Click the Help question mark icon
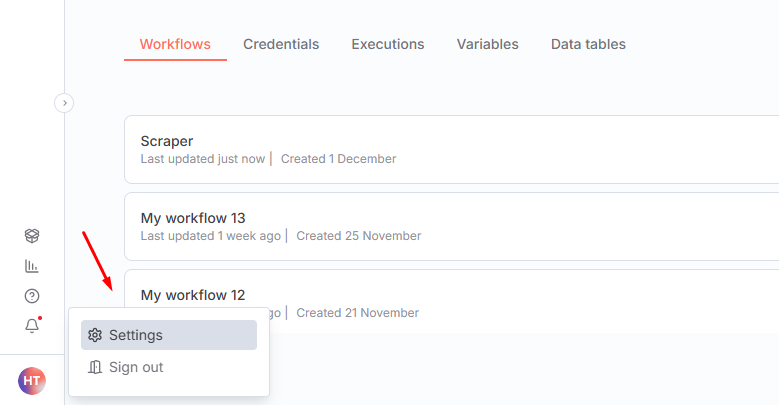This screenshot has height=405, width=779. point(32,296)
